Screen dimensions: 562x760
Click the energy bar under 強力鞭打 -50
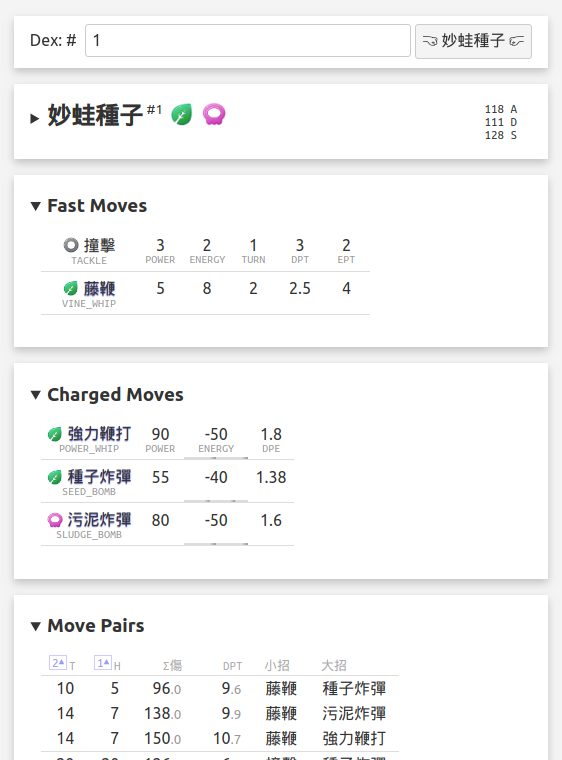tap(216, 458)
